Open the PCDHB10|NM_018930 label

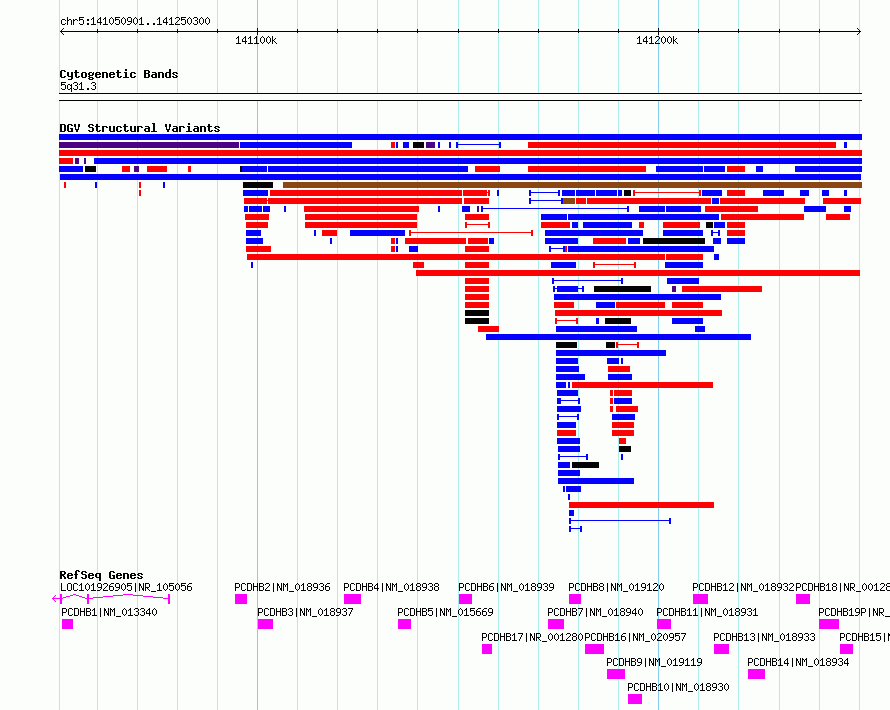coord(678,687)
